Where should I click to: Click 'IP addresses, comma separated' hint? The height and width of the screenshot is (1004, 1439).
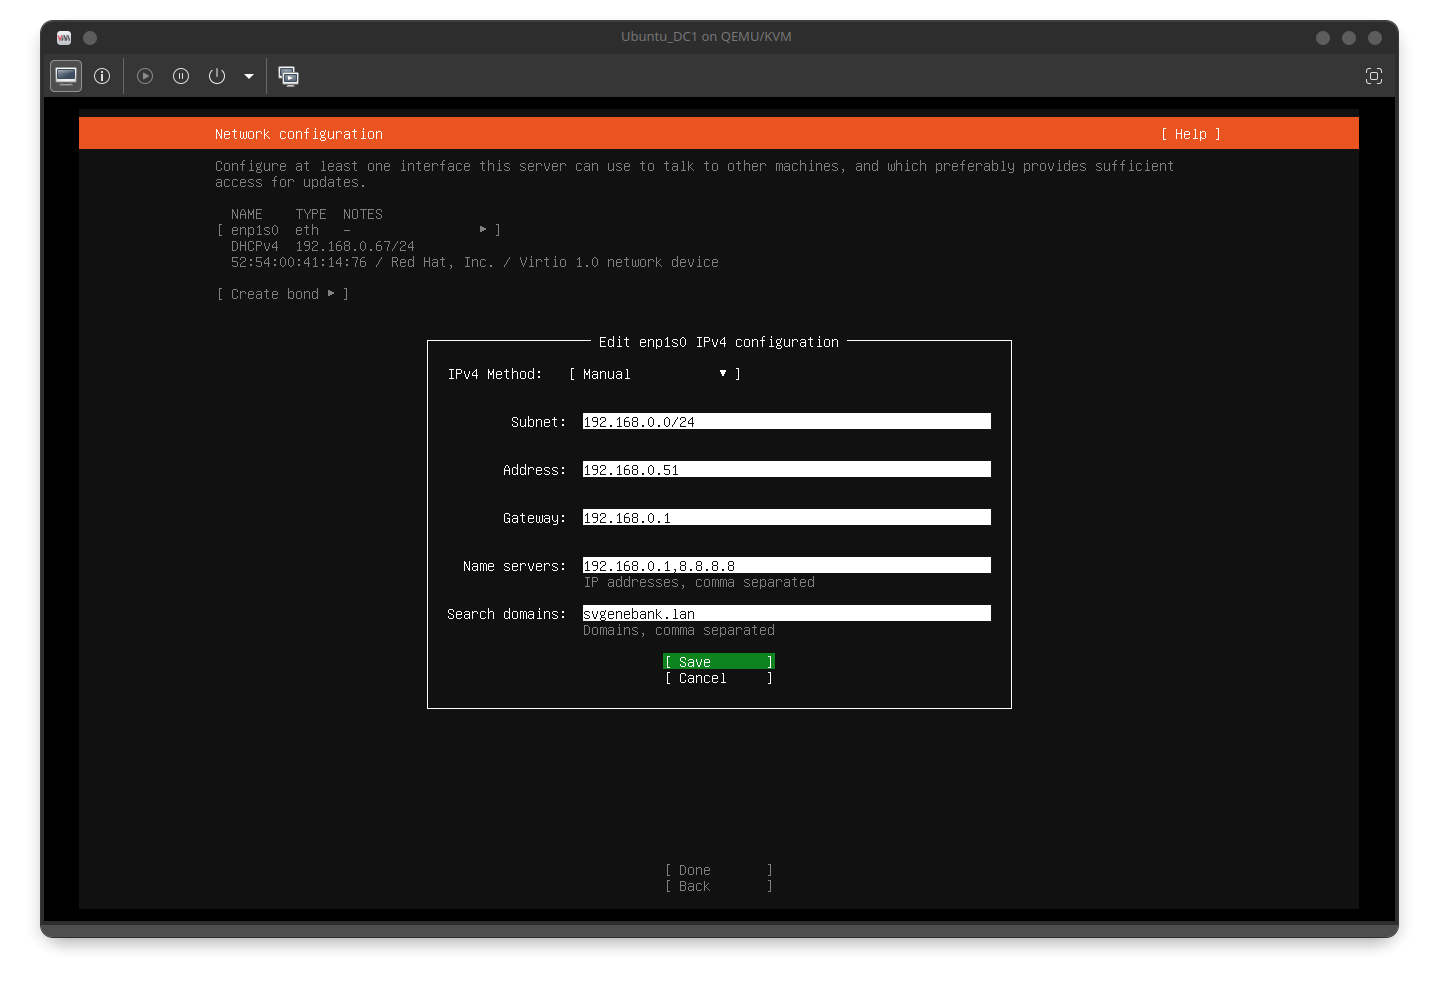click(x=699, y=582)
